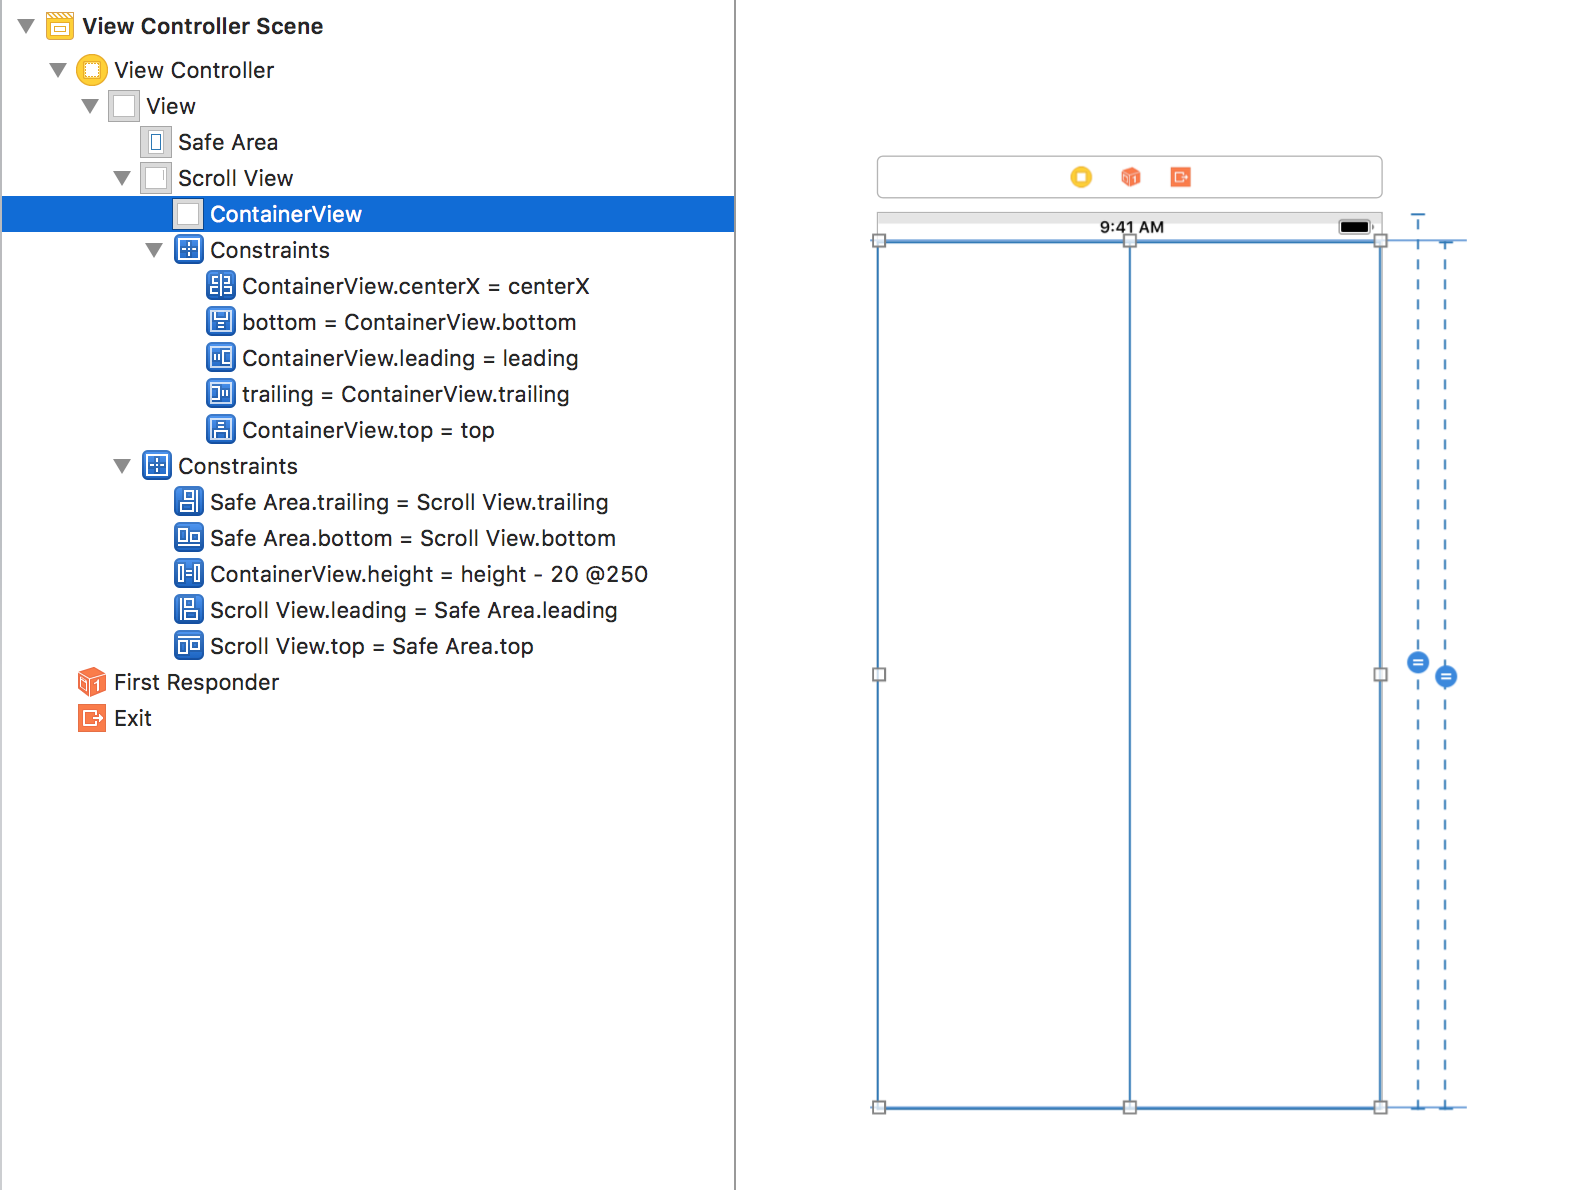Select trailing = ContainerView.trailing constraint text
This screenshot has height=1190, width=1584.
(406, 394)
